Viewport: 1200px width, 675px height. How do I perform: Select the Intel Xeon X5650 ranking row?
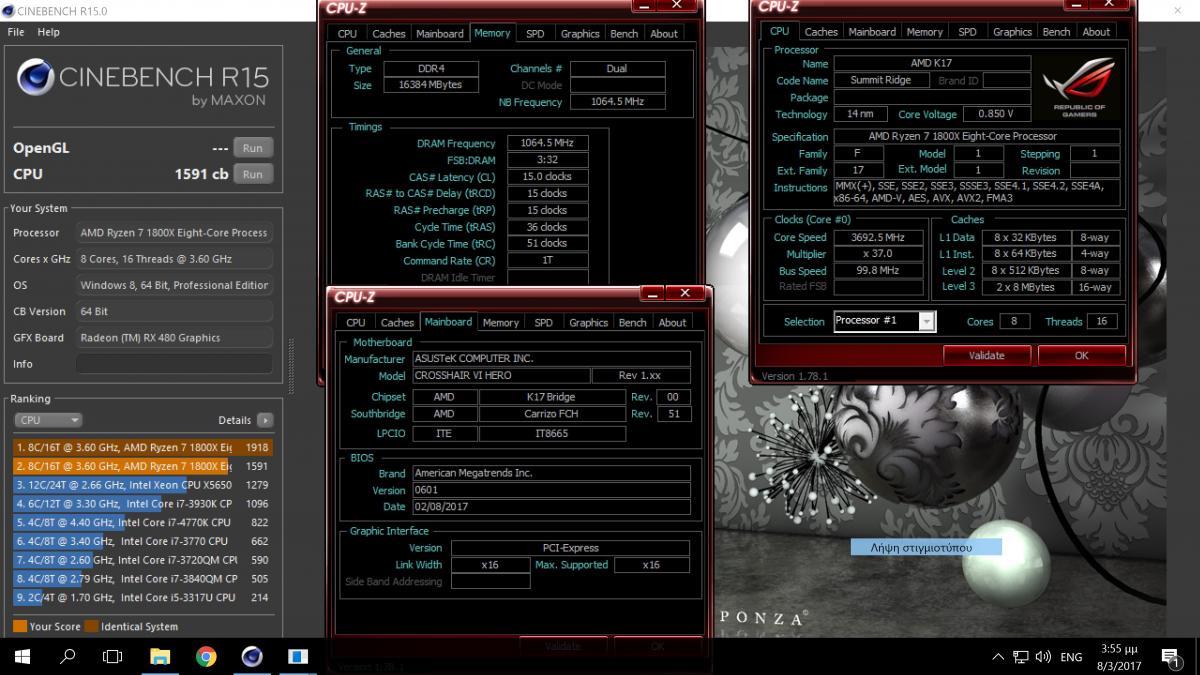143,485
